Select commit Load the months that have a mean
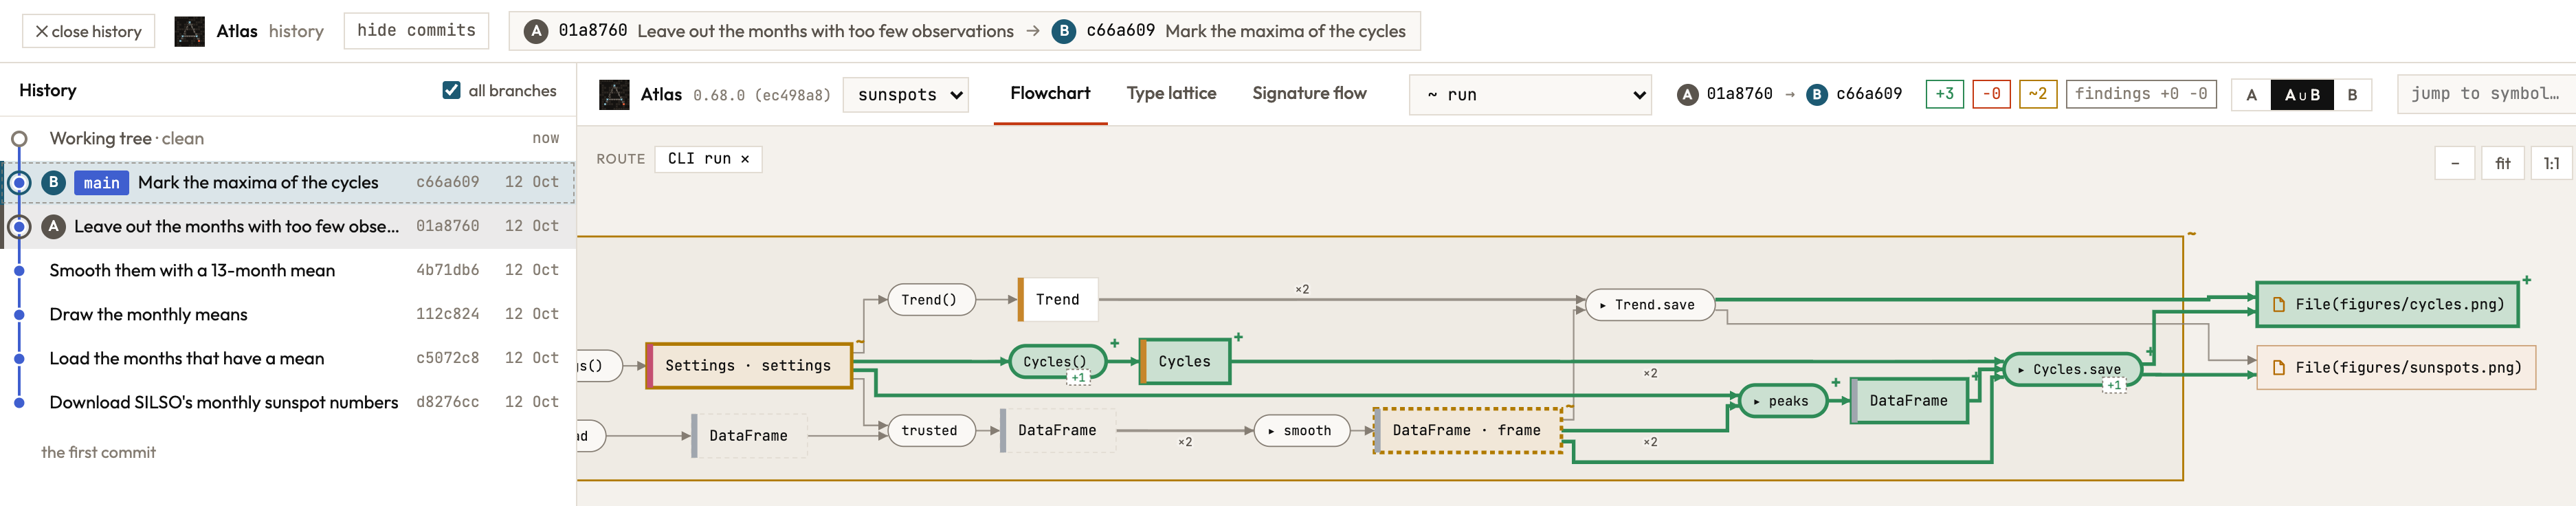 coord(288,359)
